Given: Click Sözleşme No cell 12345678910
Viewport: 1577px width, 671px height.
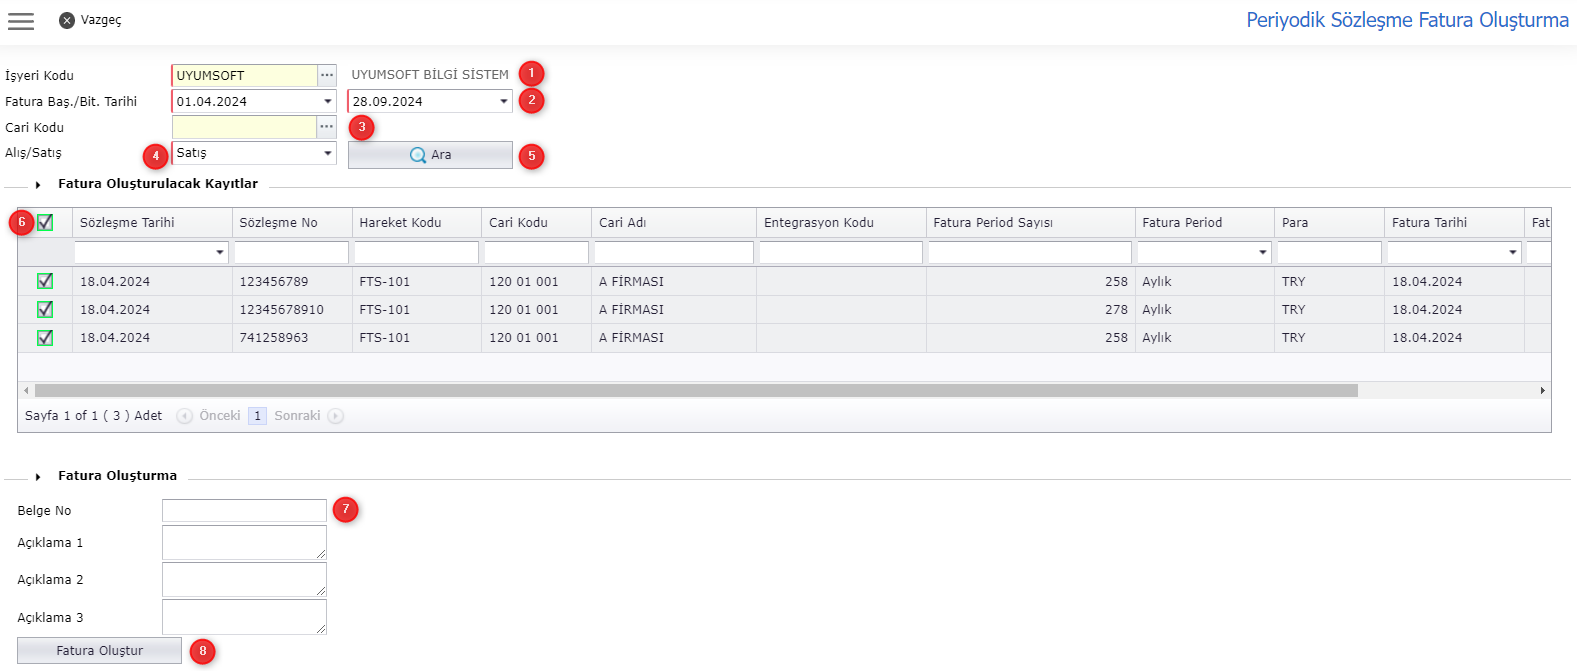Looking at the screenshot, I should pos(292,310).
